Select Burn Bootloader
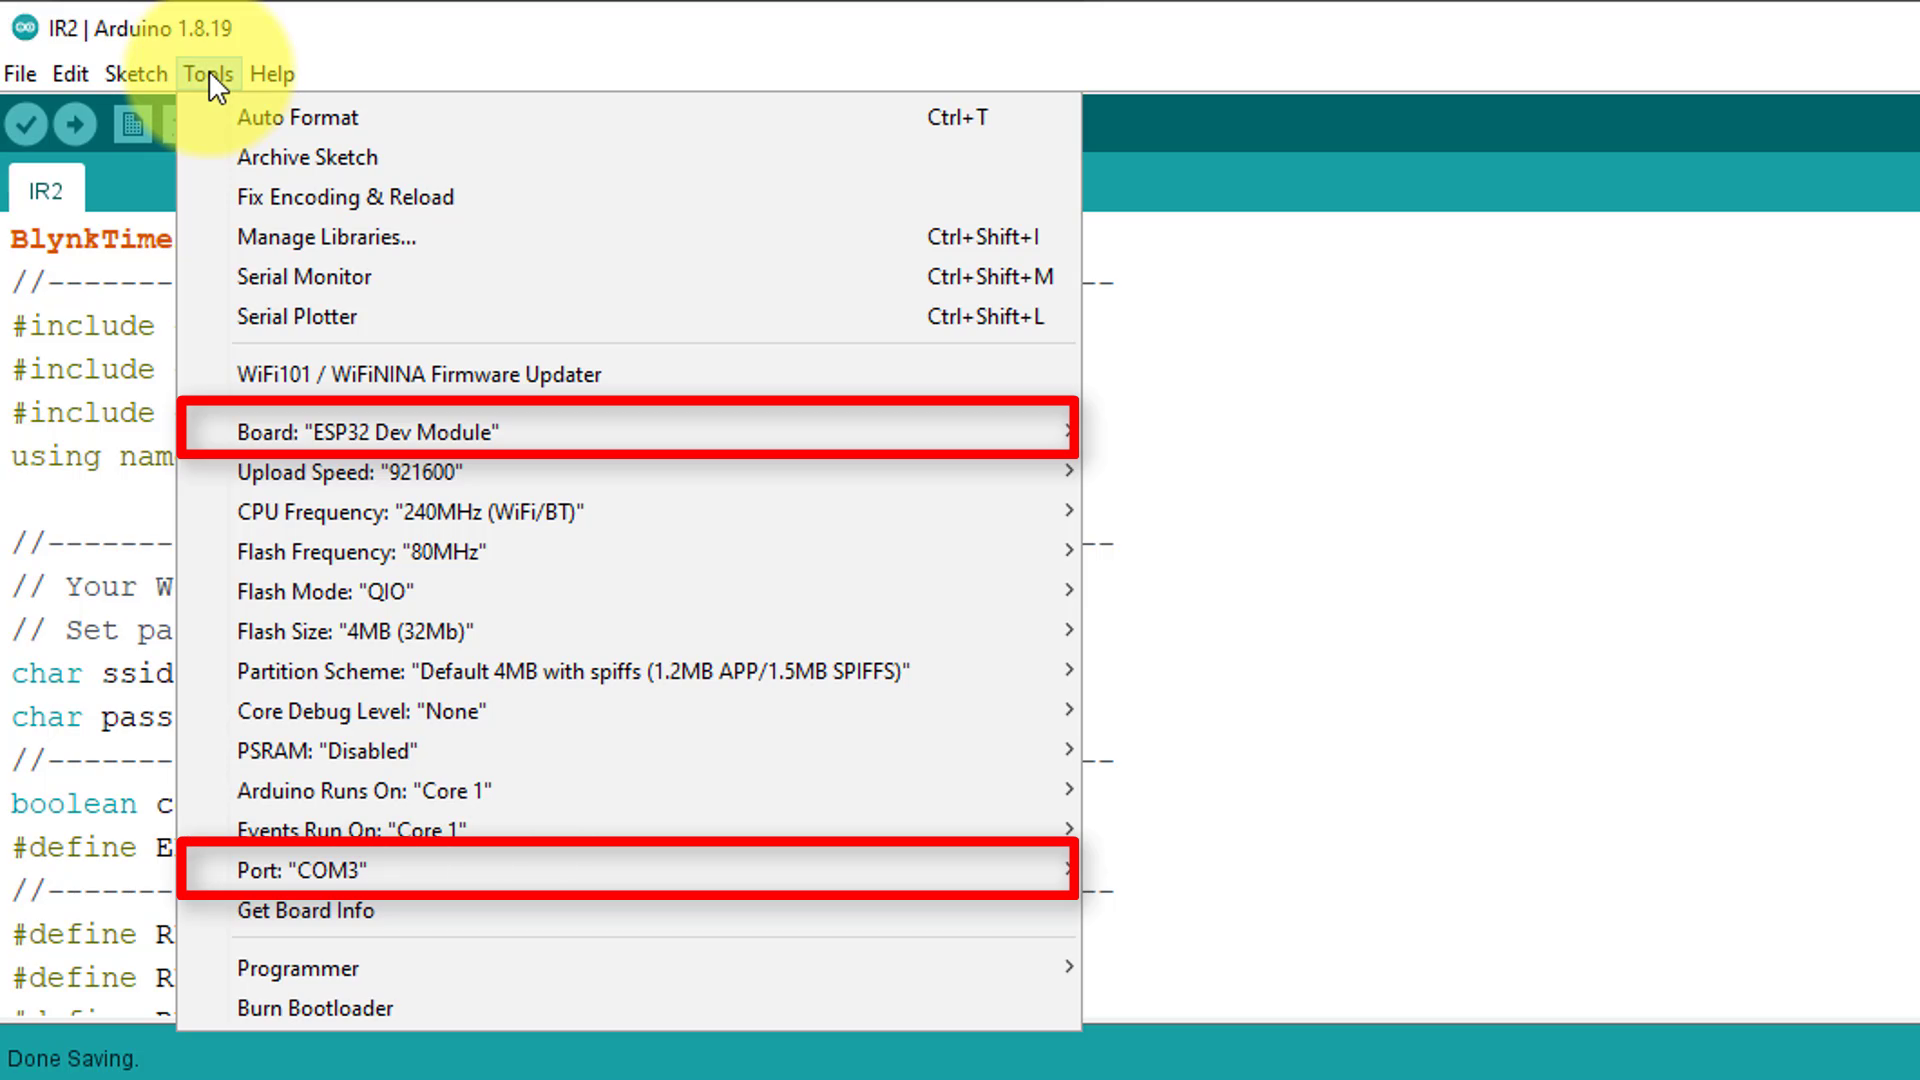 pyautogui.click(x=629, y=1008)
